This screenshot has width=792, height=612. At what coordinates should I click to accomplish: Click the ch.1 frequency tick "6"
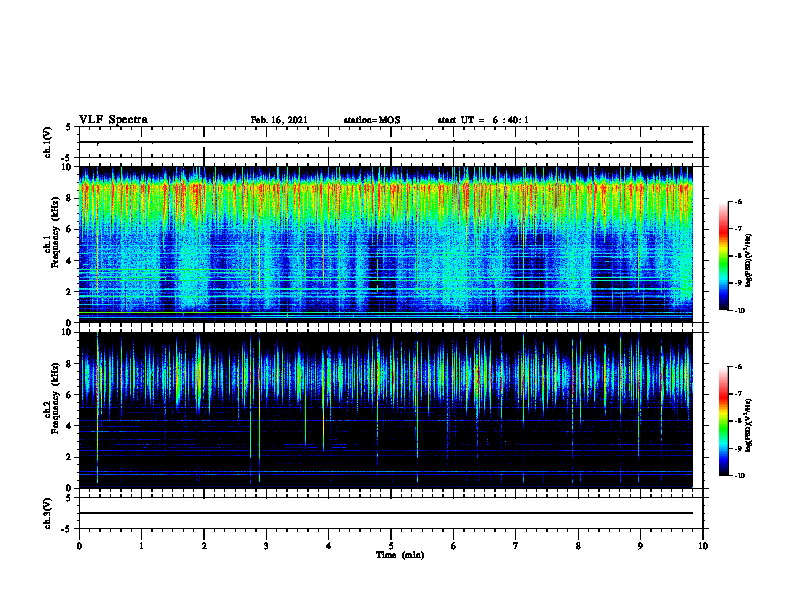[70, 229]
